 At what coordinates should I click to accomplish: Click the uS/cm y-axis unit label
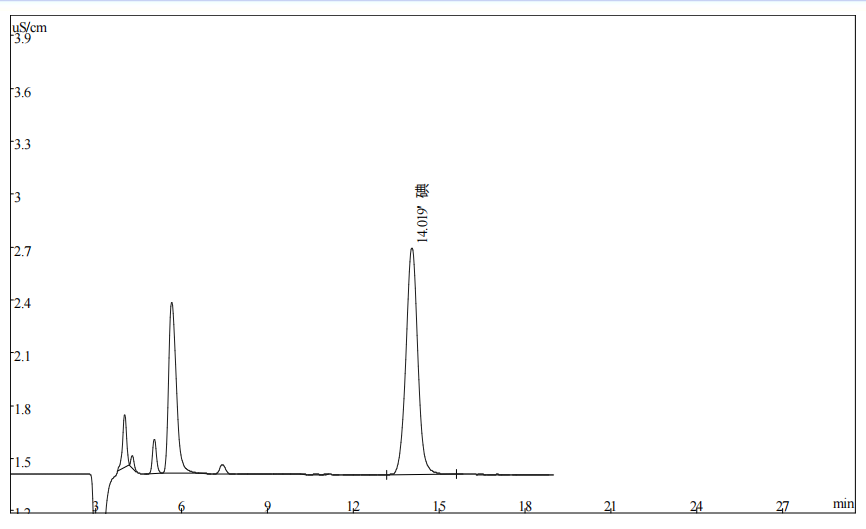(29, 27)
